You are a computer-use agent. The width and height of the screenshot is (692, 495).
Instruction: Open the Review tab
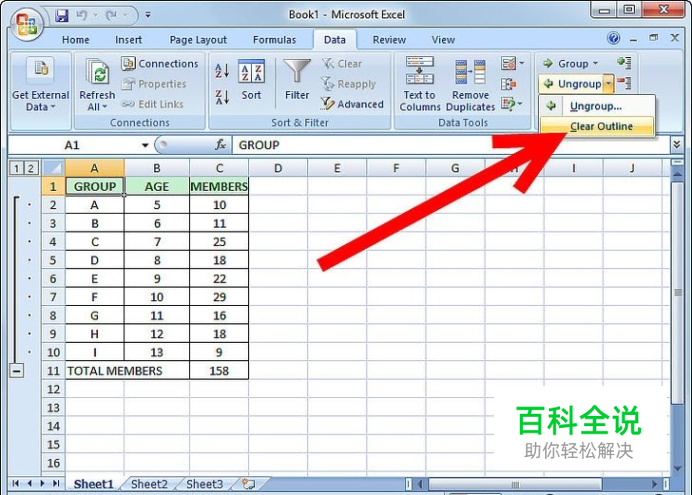point(389,40)
